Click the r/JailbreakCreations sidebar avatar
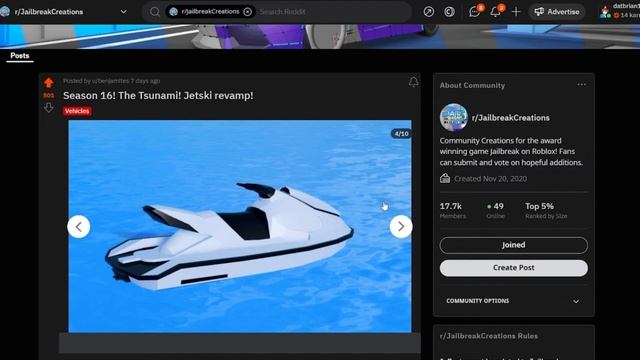The height and width of the screenshot is (360, 640). tap(453, 118)
